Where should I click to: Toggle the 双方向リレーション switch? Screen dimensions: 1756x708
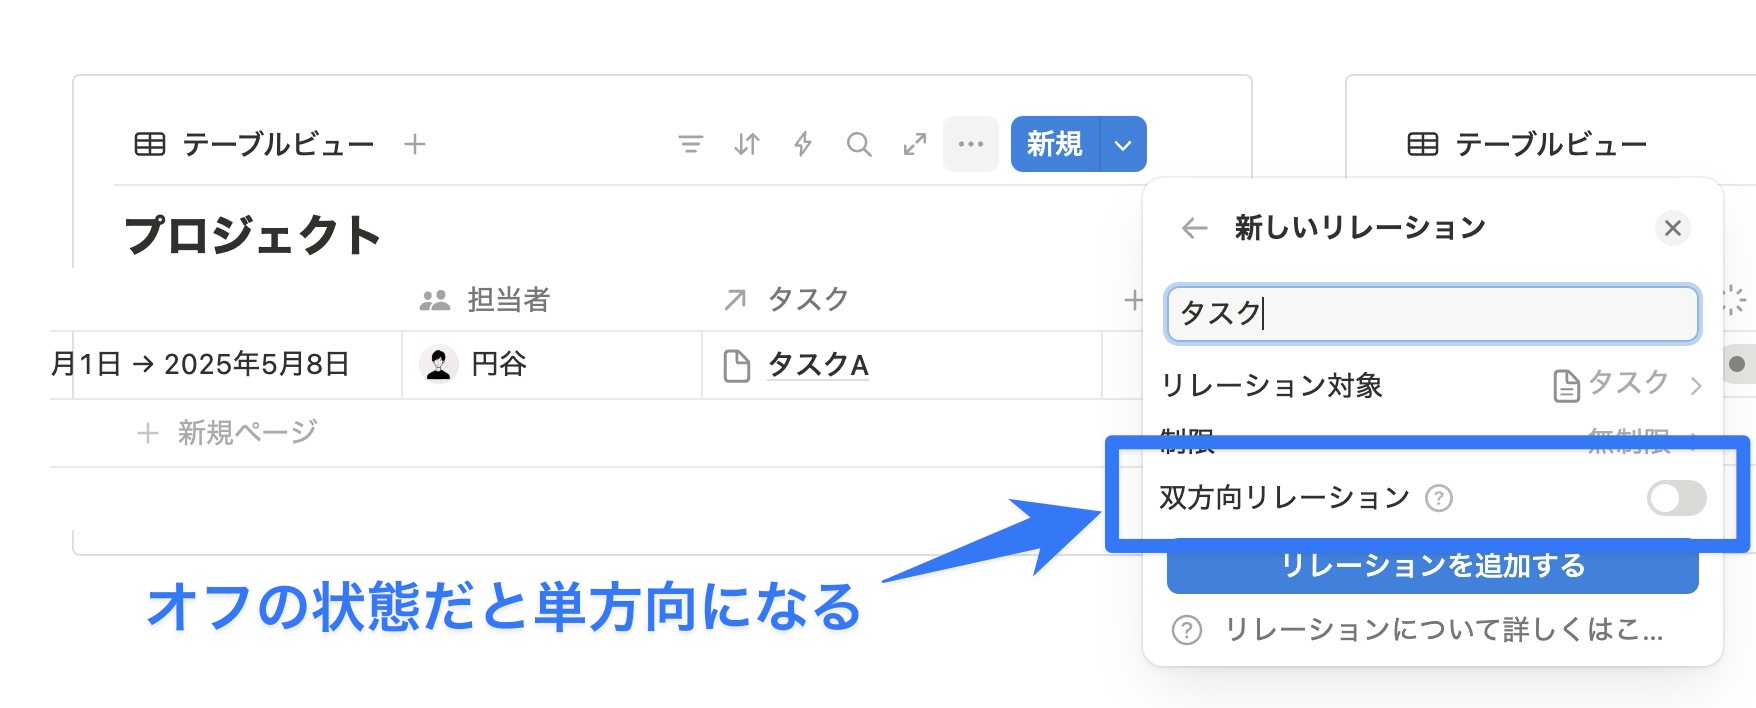[x=1676, y=498]
